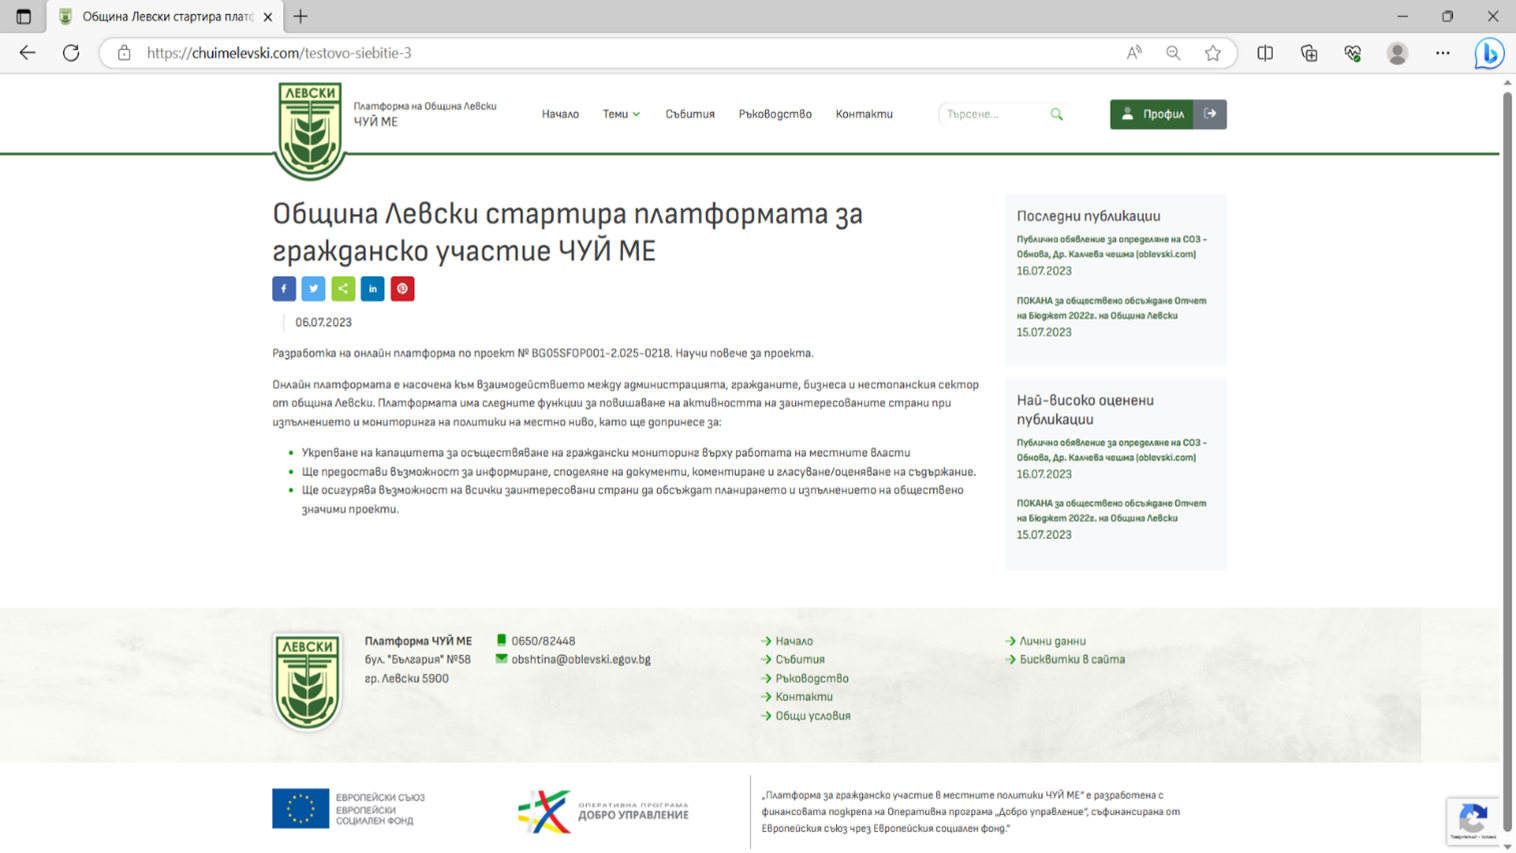Open footer link Общи условия
Screen dimensions: 1516x853
pos(812,716)
